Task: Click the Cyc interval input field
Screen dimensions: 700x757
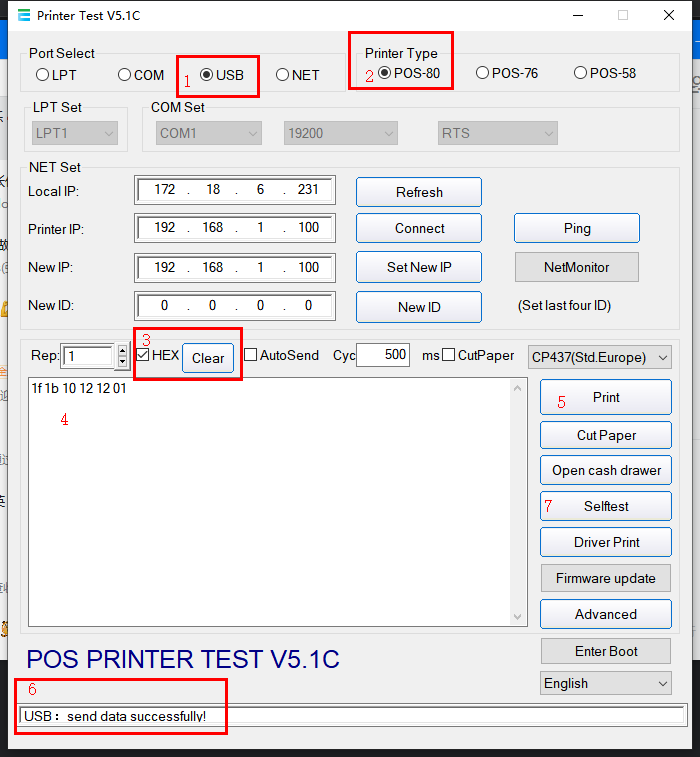Action: click(x=382, y=355)
